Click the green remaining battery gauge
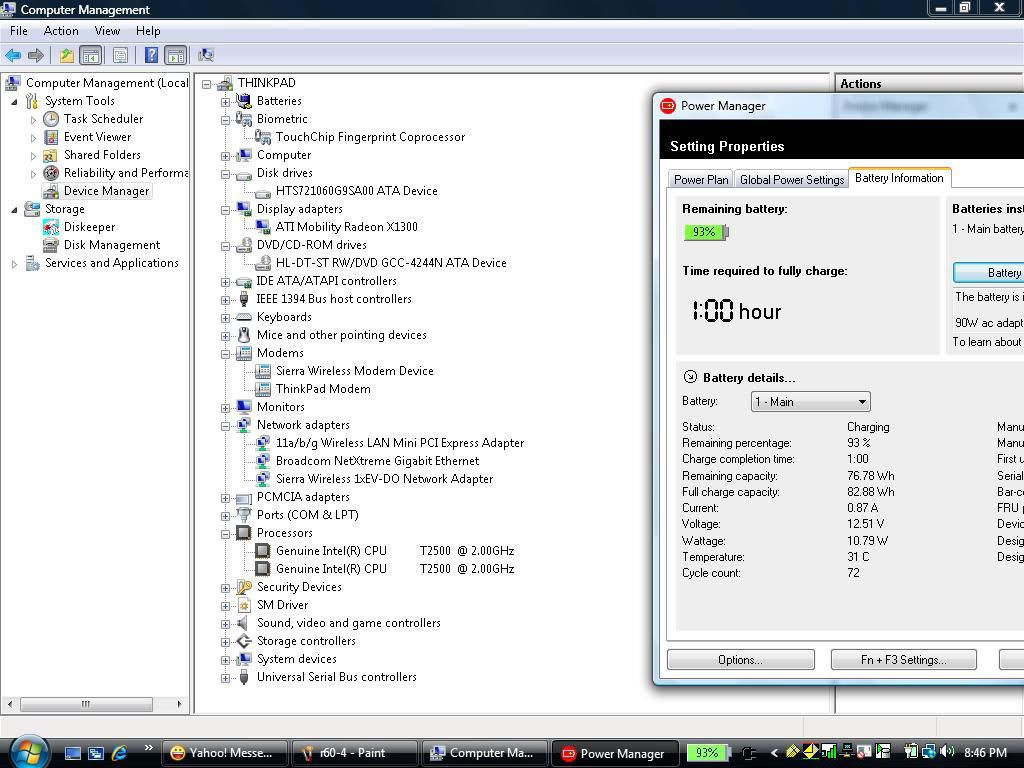 tap(705, 232)
